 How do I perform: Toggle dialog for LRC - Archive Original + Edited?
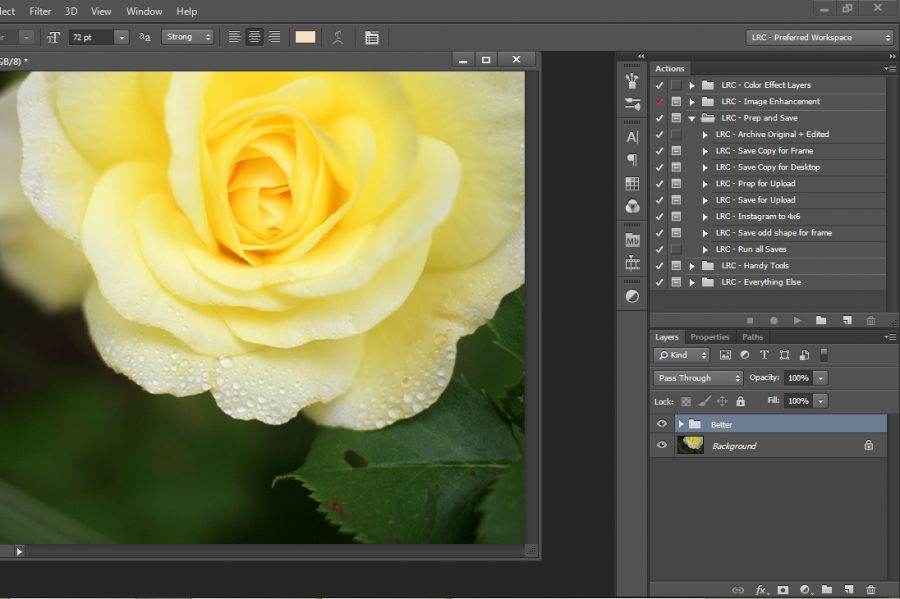pyautogui.click(x=677, y=134)
